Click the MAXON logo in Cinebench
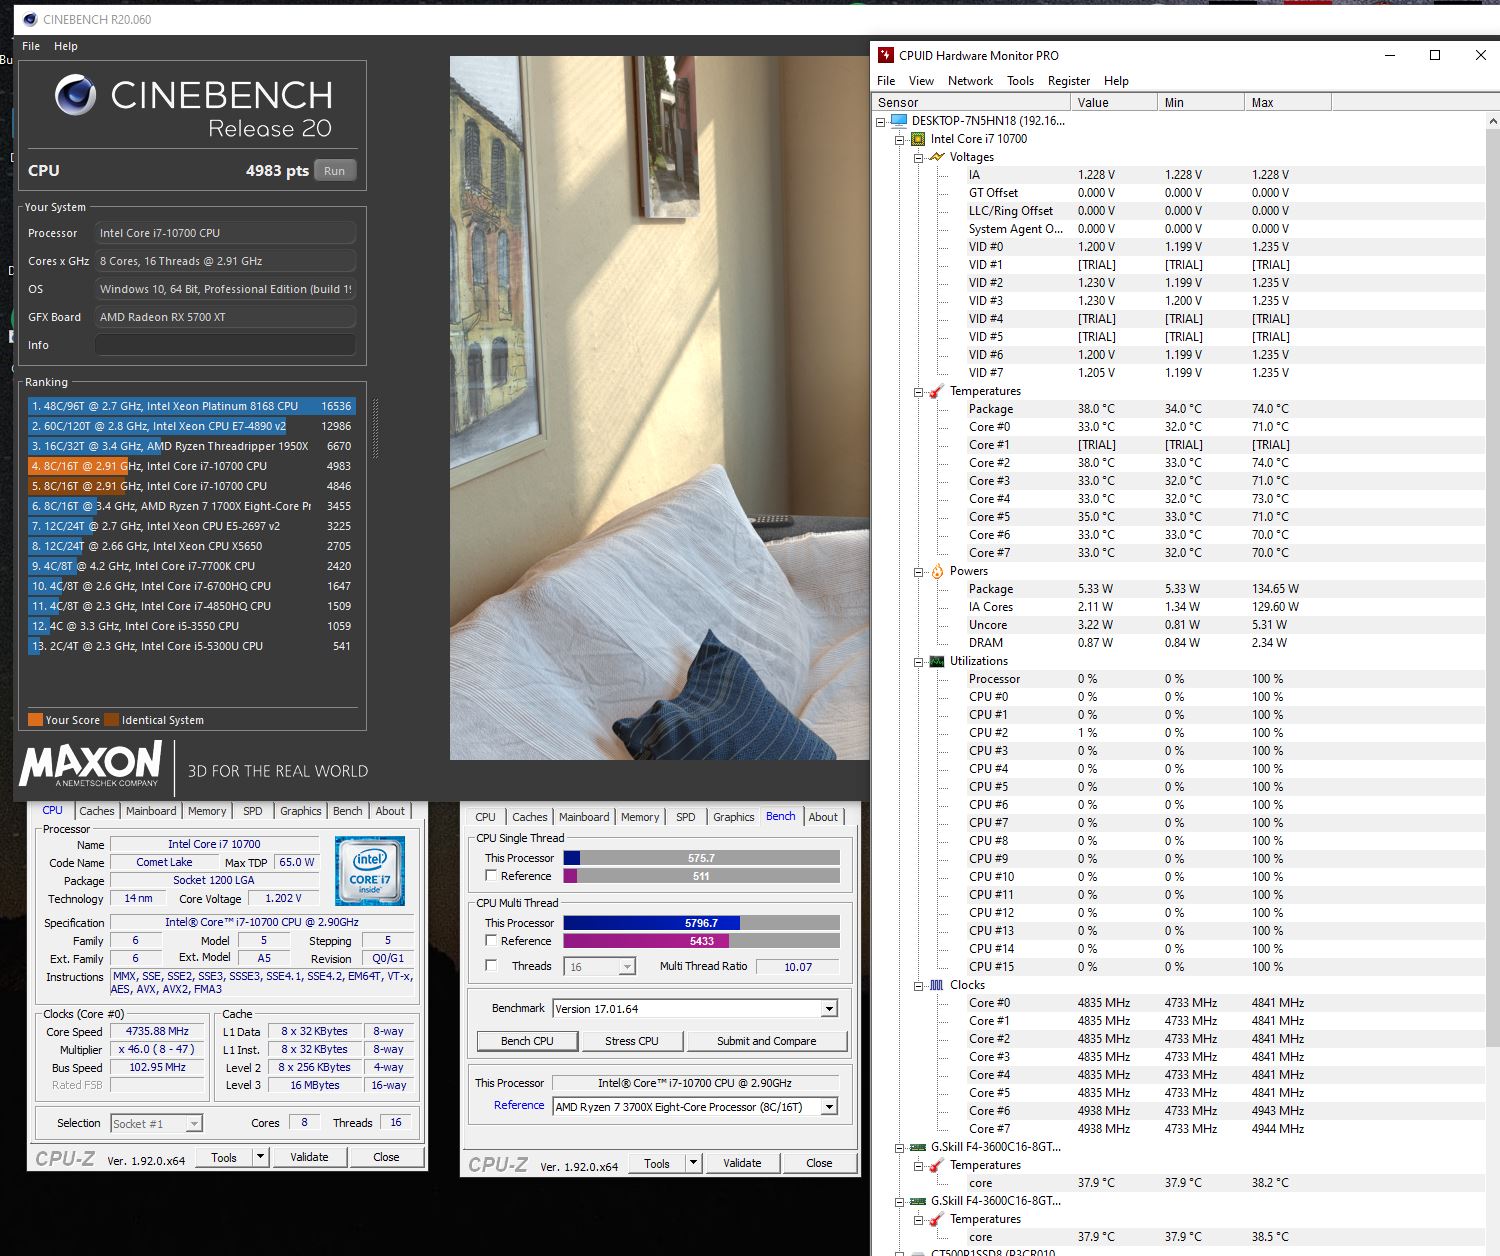This screenshot has height=1256, width=1500. (91, 764)
